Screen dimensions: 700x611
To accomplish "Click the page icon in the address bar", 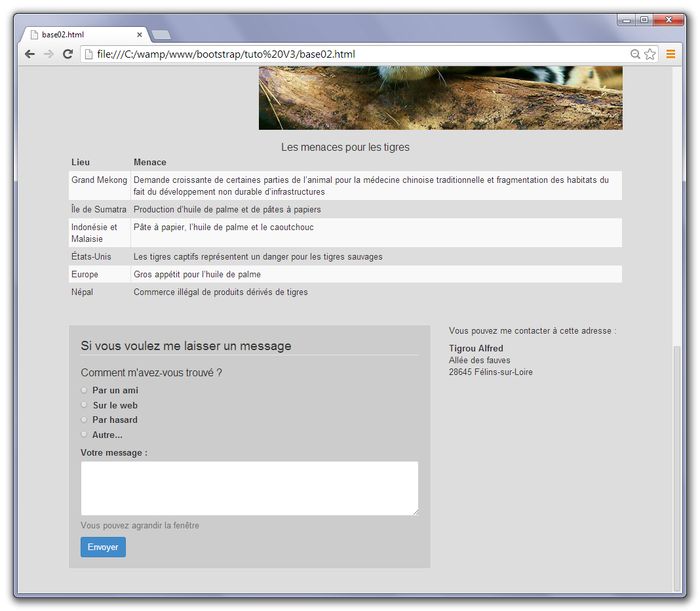I will pyautogui.click(x=89, y=54).
